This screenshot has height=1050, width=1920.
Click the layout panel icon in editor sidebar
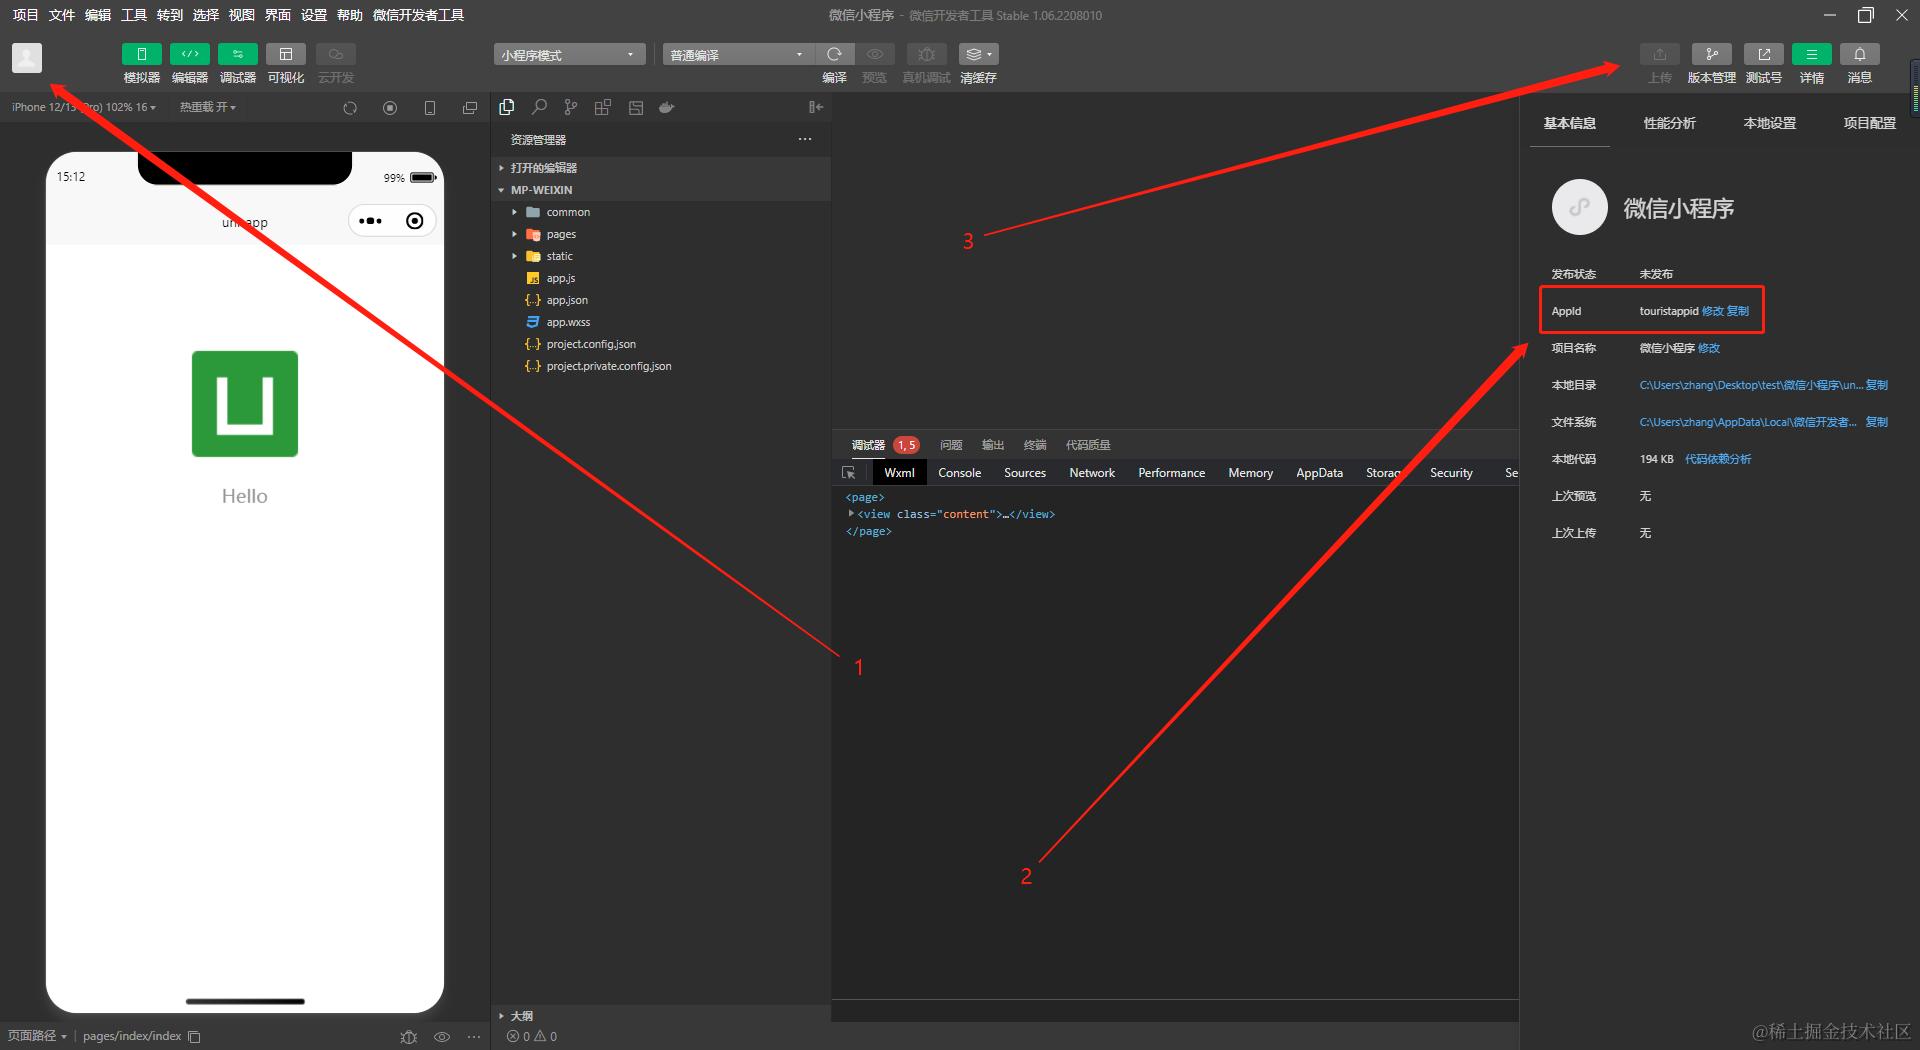click(x=635, y=107)
